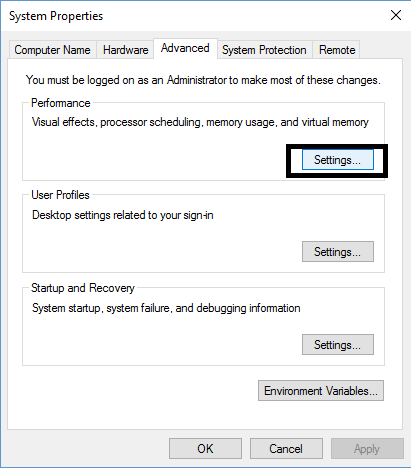The width and height of the screenshot is (411, 468).
Task: Close the System Properties window
Action: pos(396,15)
